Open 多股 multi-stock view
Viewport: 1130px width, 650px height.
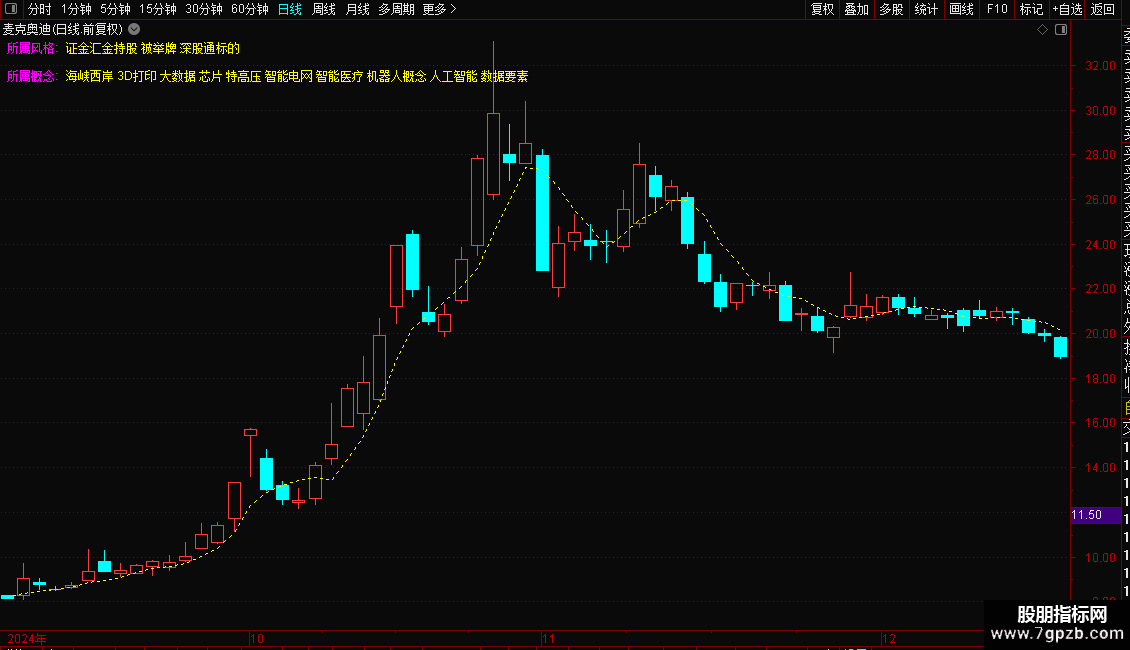coord(891,9)
